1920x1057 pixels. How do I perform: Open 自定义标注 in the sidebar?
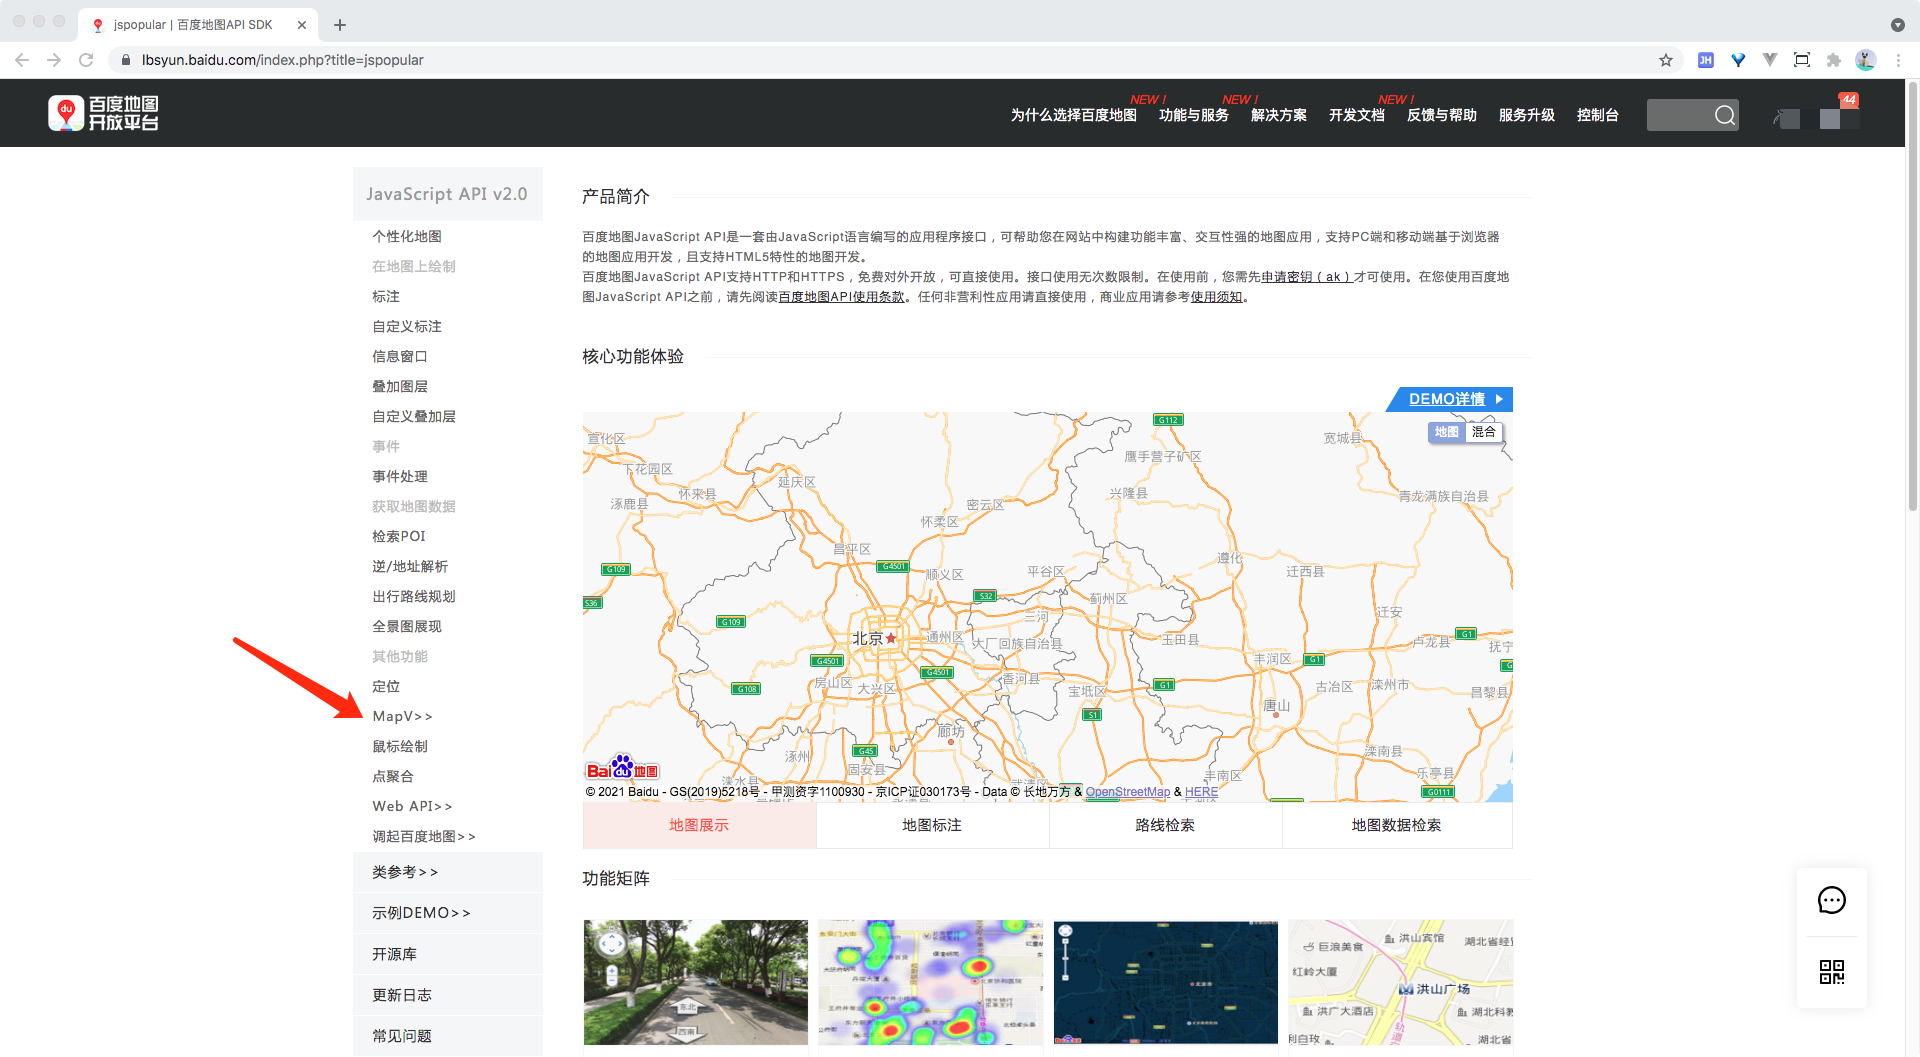407,326
